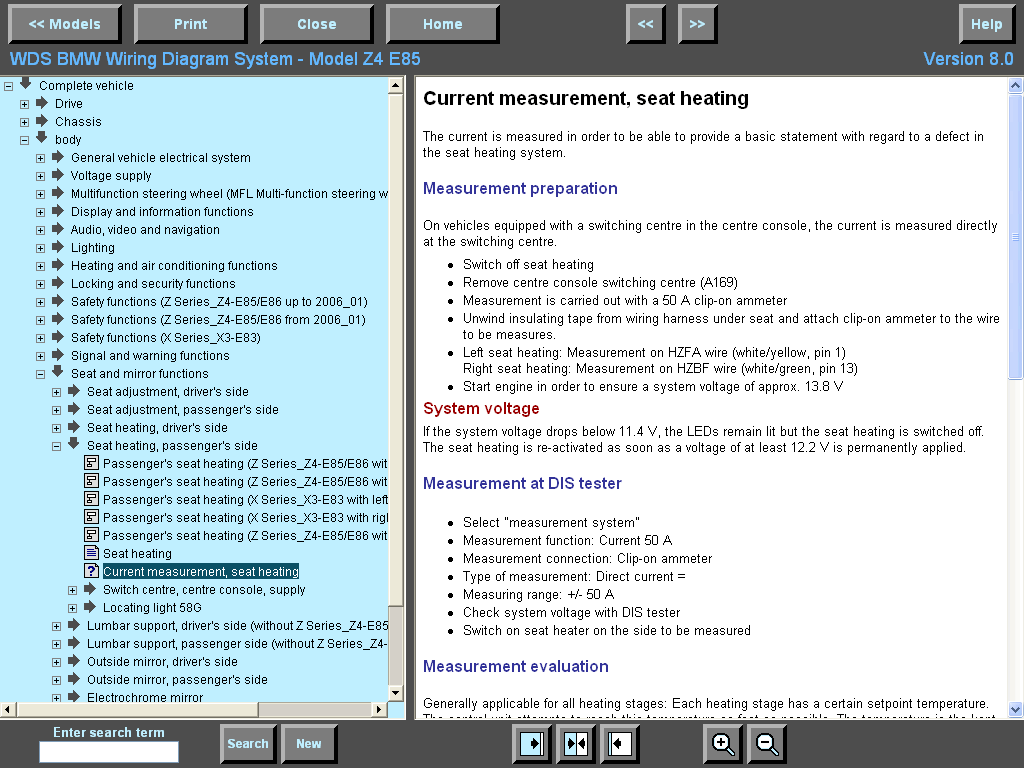The image size is (1024, 768).
Task: Expand Heating and air conditioning functions node
Action: pos(40,266)
